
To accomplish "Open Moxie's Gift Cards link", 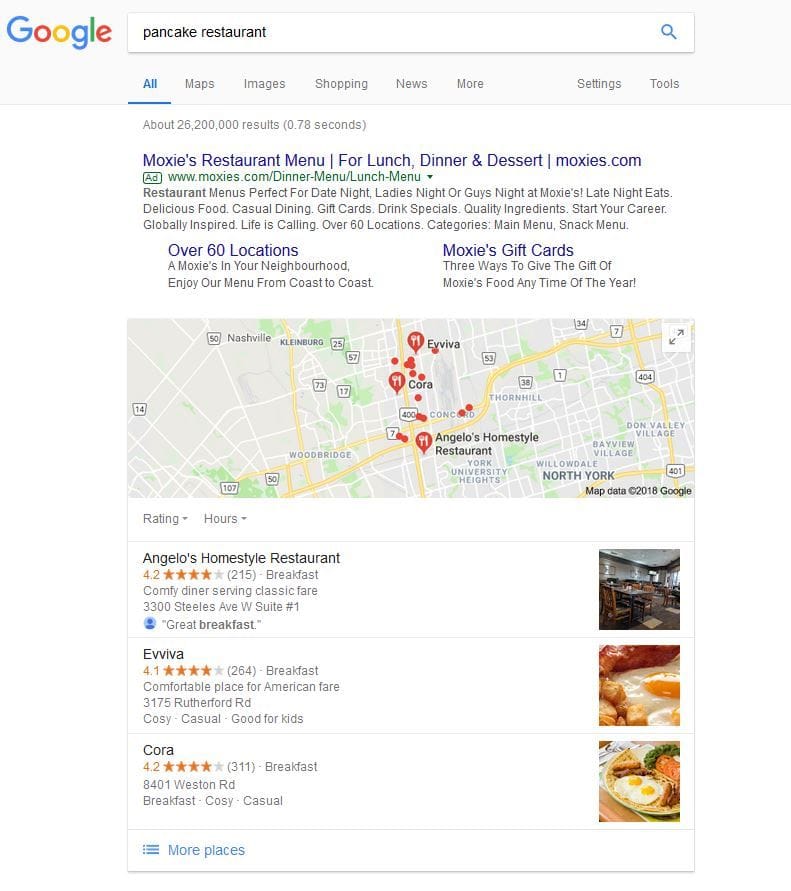I will pos(508,250).
